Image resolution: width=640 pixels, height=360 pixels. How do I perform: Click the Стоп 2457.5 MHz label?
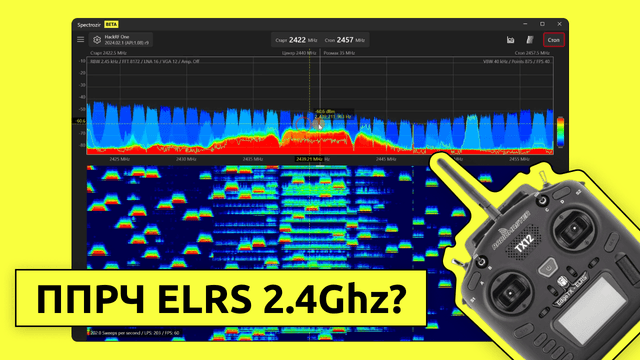(532, 53)
